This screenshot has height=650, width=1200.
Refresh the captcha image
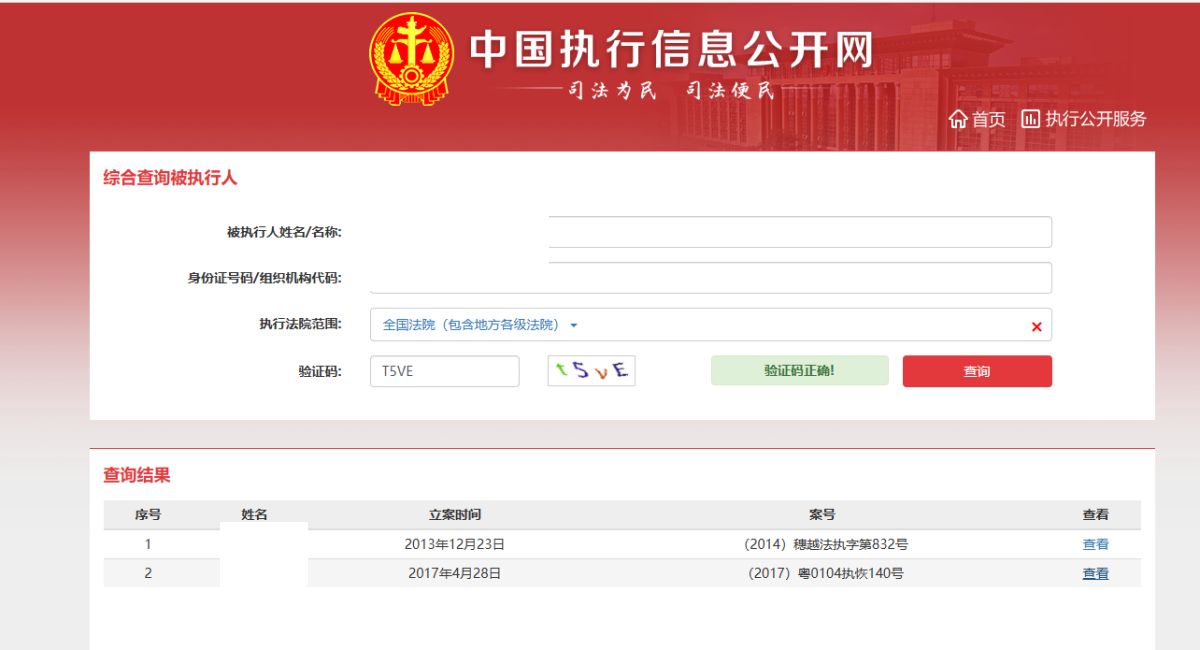pos(591,371)
